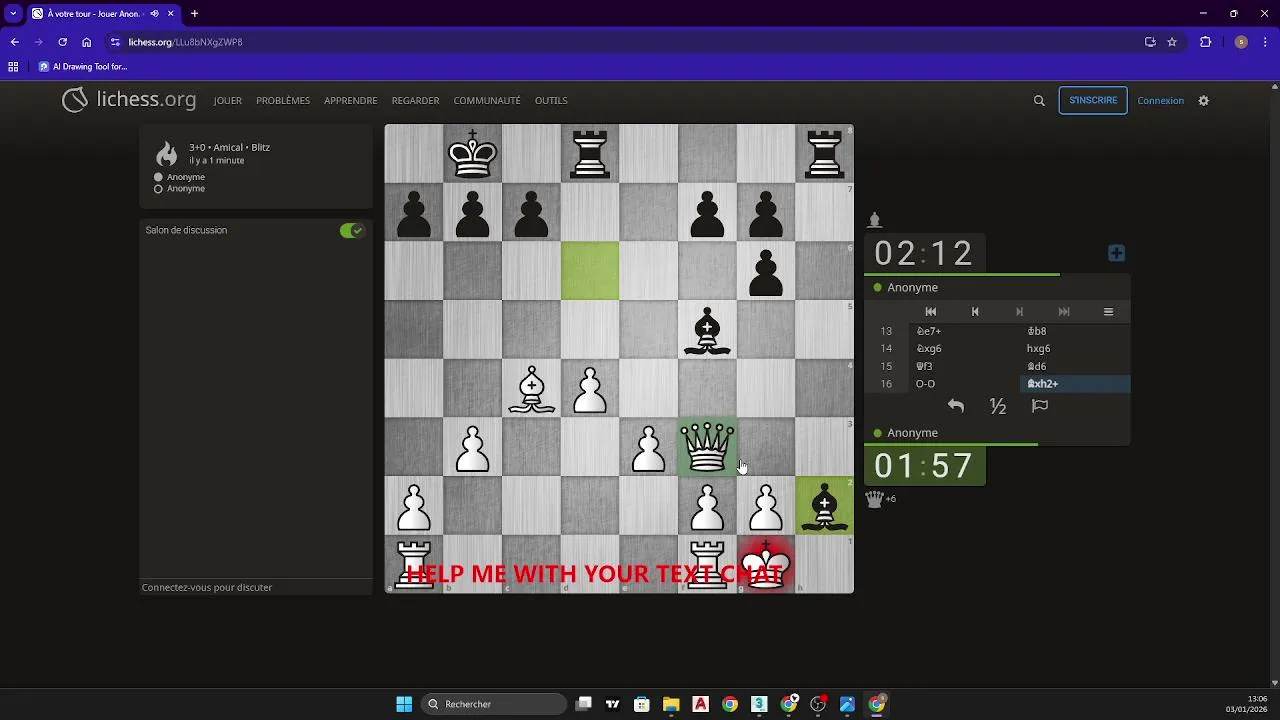1280x720 pixels.
Task: Click the Connexion link
Action: [1161, 101]
